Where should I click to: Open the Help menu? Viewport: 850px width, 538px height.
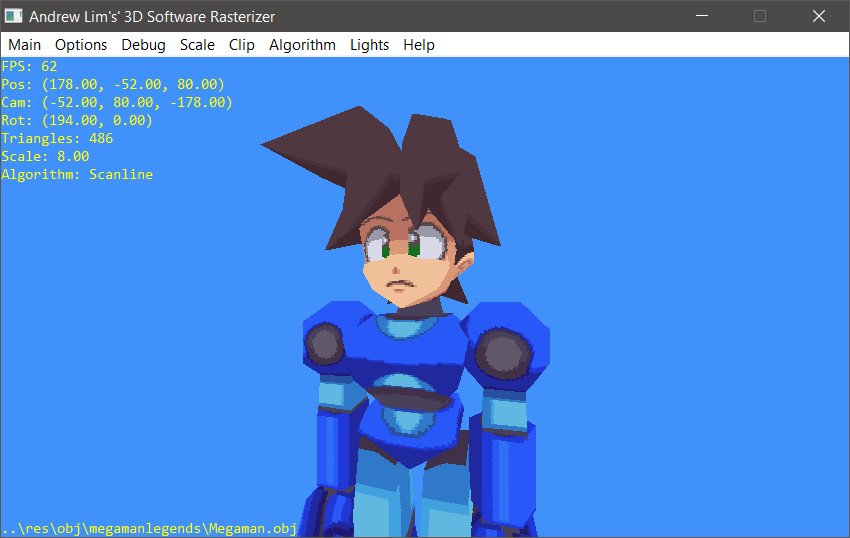point(418,45)
